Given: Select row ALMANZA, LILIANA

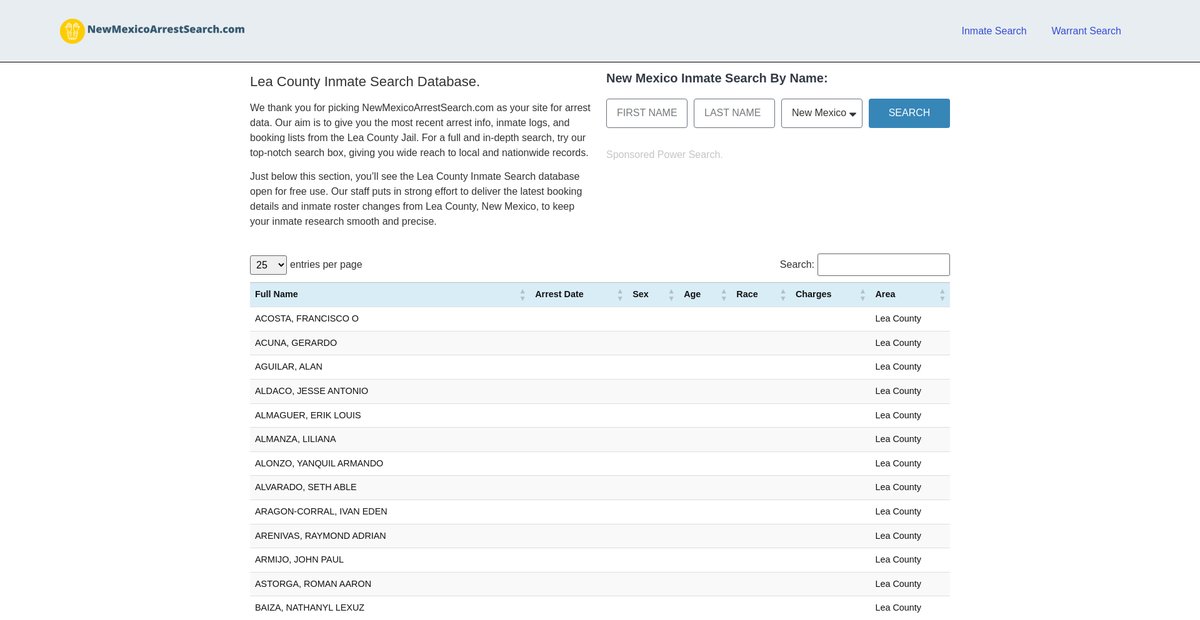Looking at the screenshot, I should point(600,439).
